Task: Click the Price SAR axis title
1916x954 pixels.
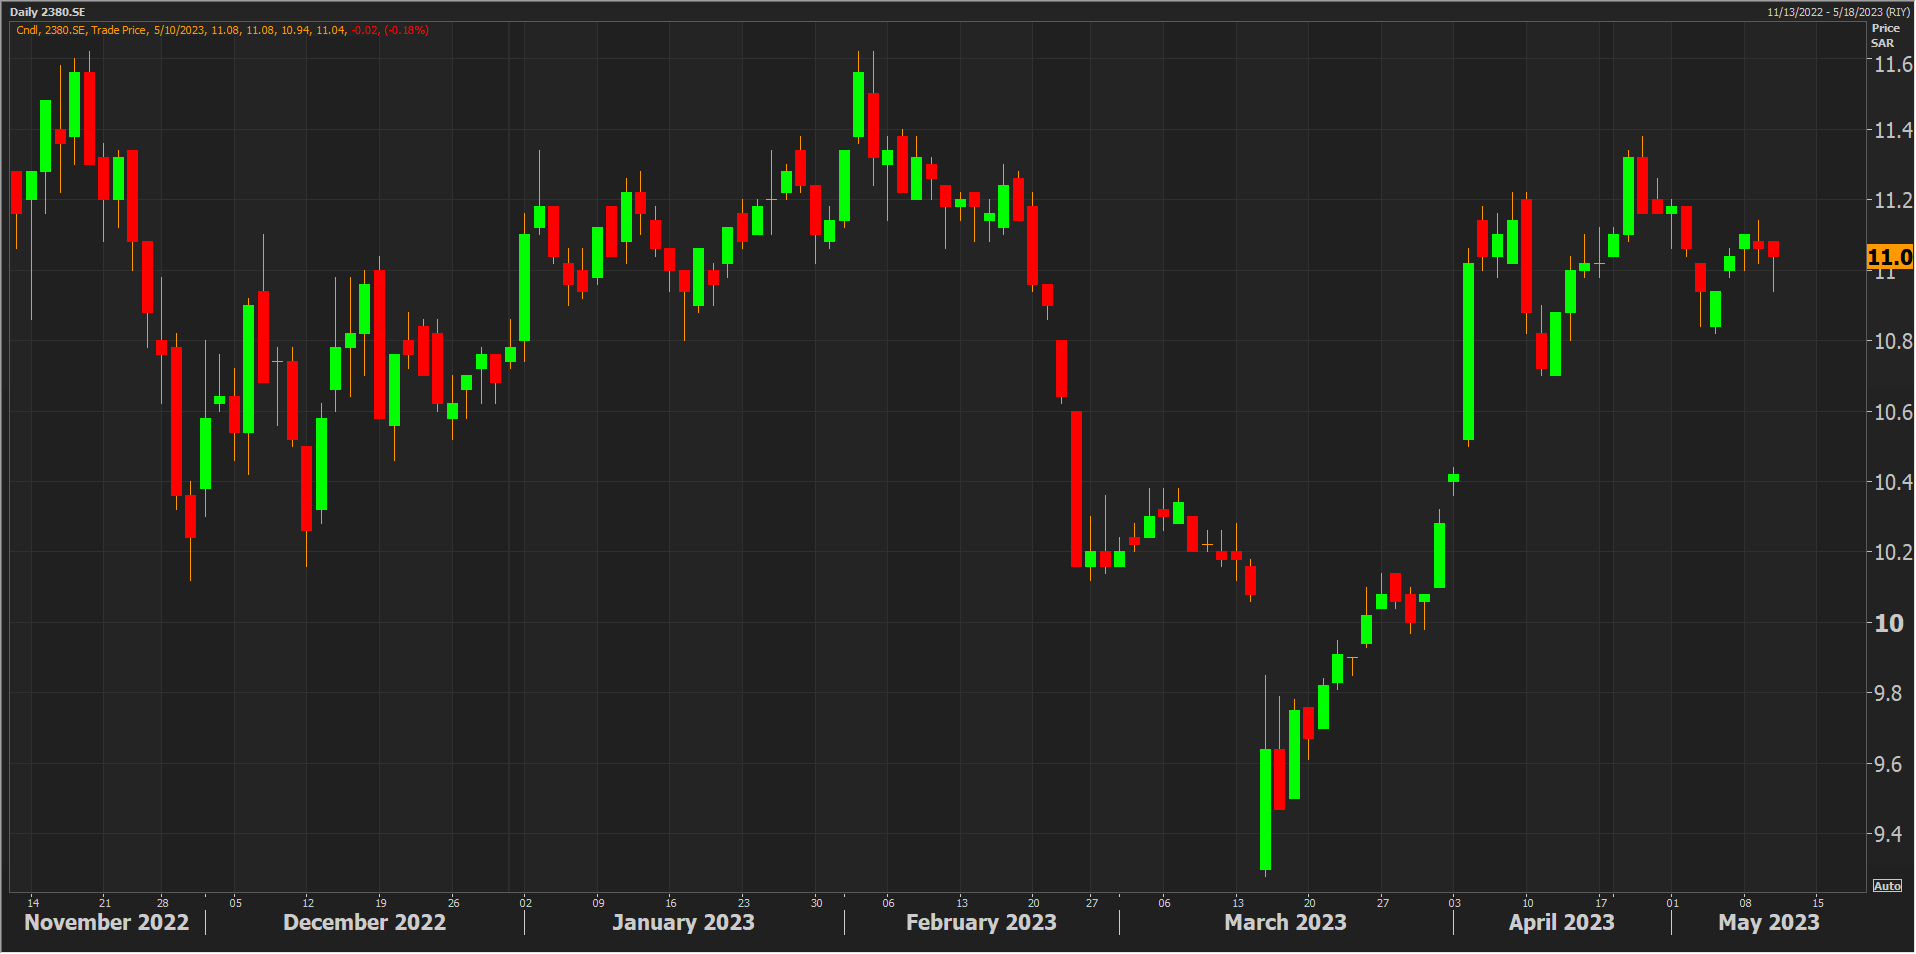Action: [1884, 36]
